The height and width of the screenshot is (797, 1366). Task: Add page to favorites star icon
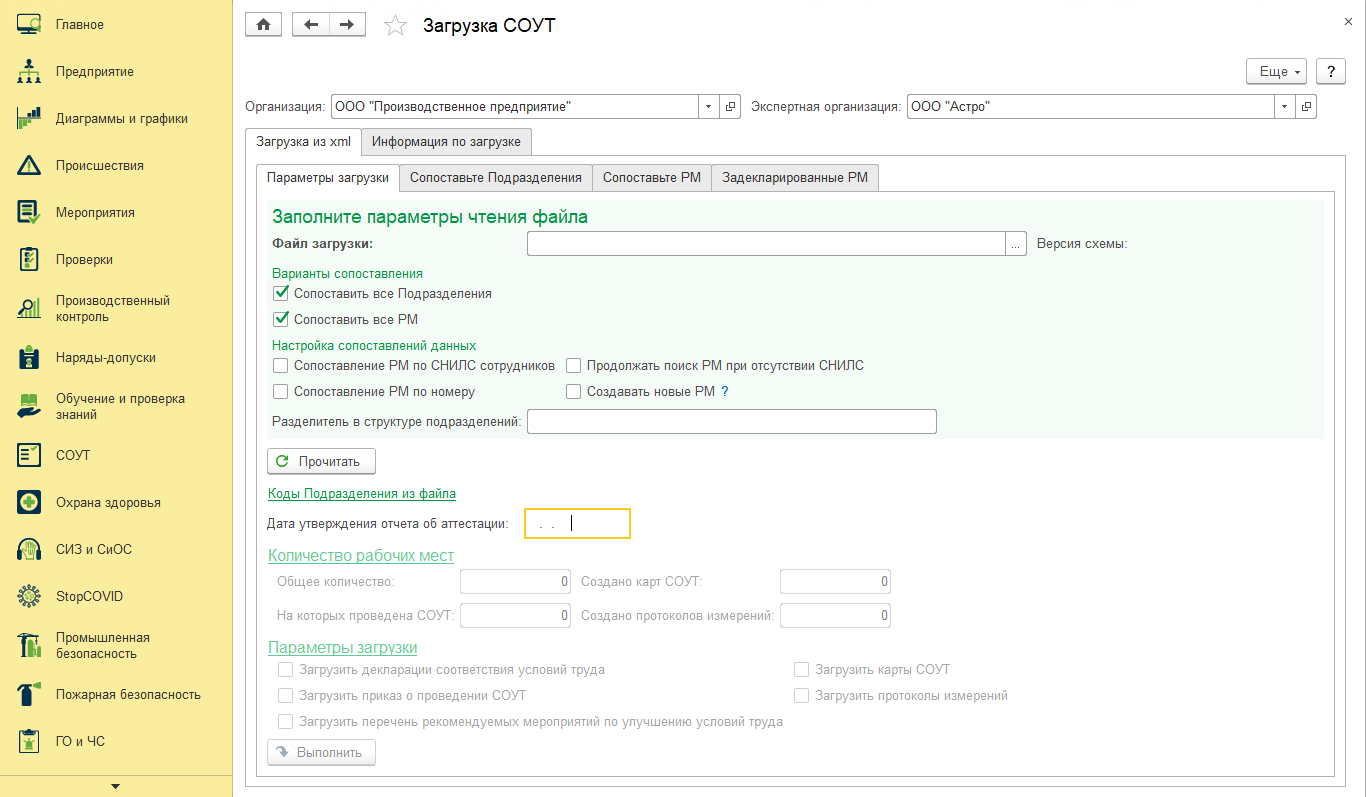click(x=396, y=26)
